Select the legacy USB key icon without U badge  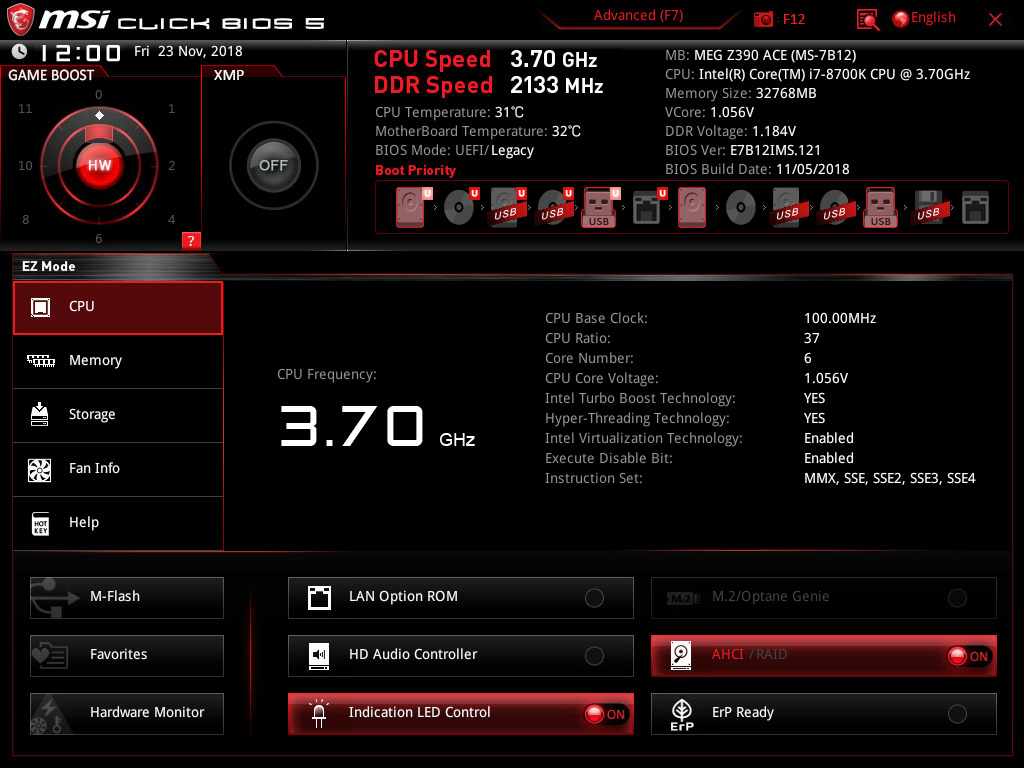point(880,207)
